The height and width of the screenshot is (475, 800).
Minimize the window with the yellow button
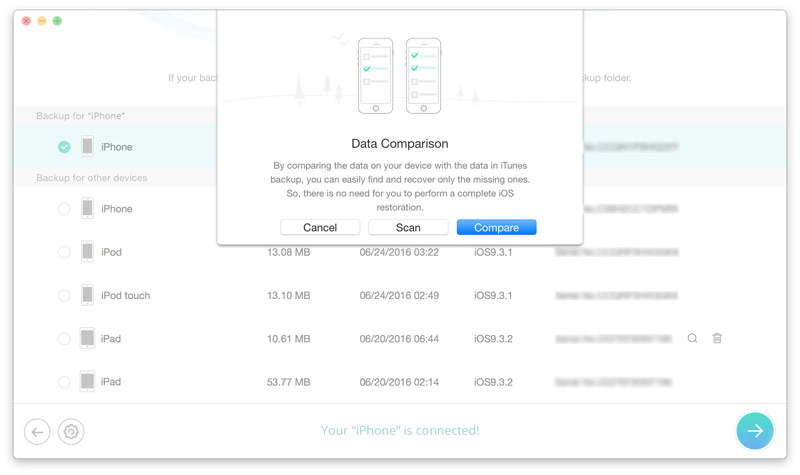[42, 21]
